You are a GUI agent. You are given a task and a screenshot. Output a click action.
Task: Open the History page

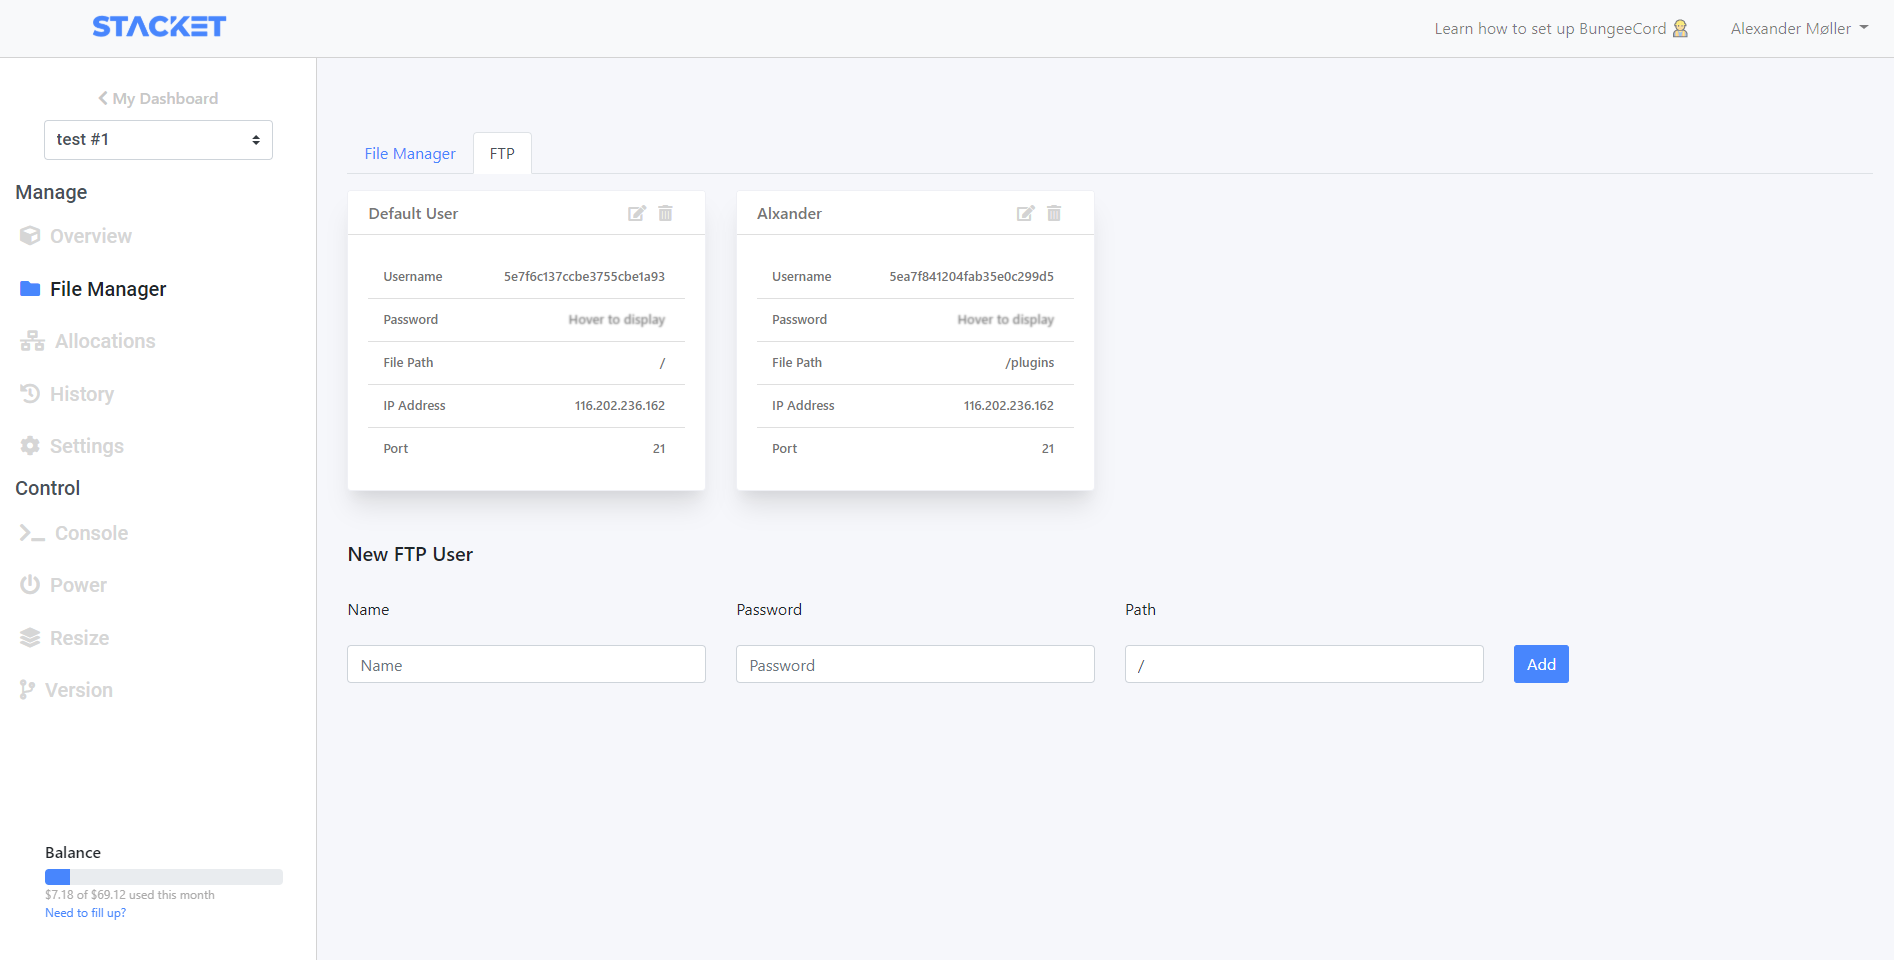click(81, 394)
